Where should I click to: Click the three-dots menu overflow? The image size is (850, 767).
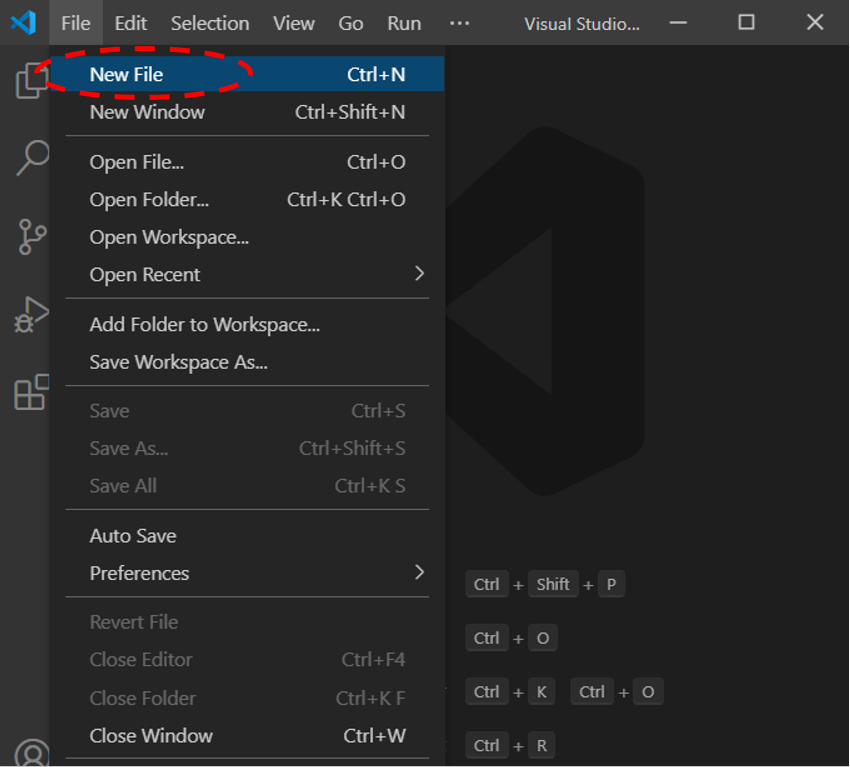[x=459, y=23]
